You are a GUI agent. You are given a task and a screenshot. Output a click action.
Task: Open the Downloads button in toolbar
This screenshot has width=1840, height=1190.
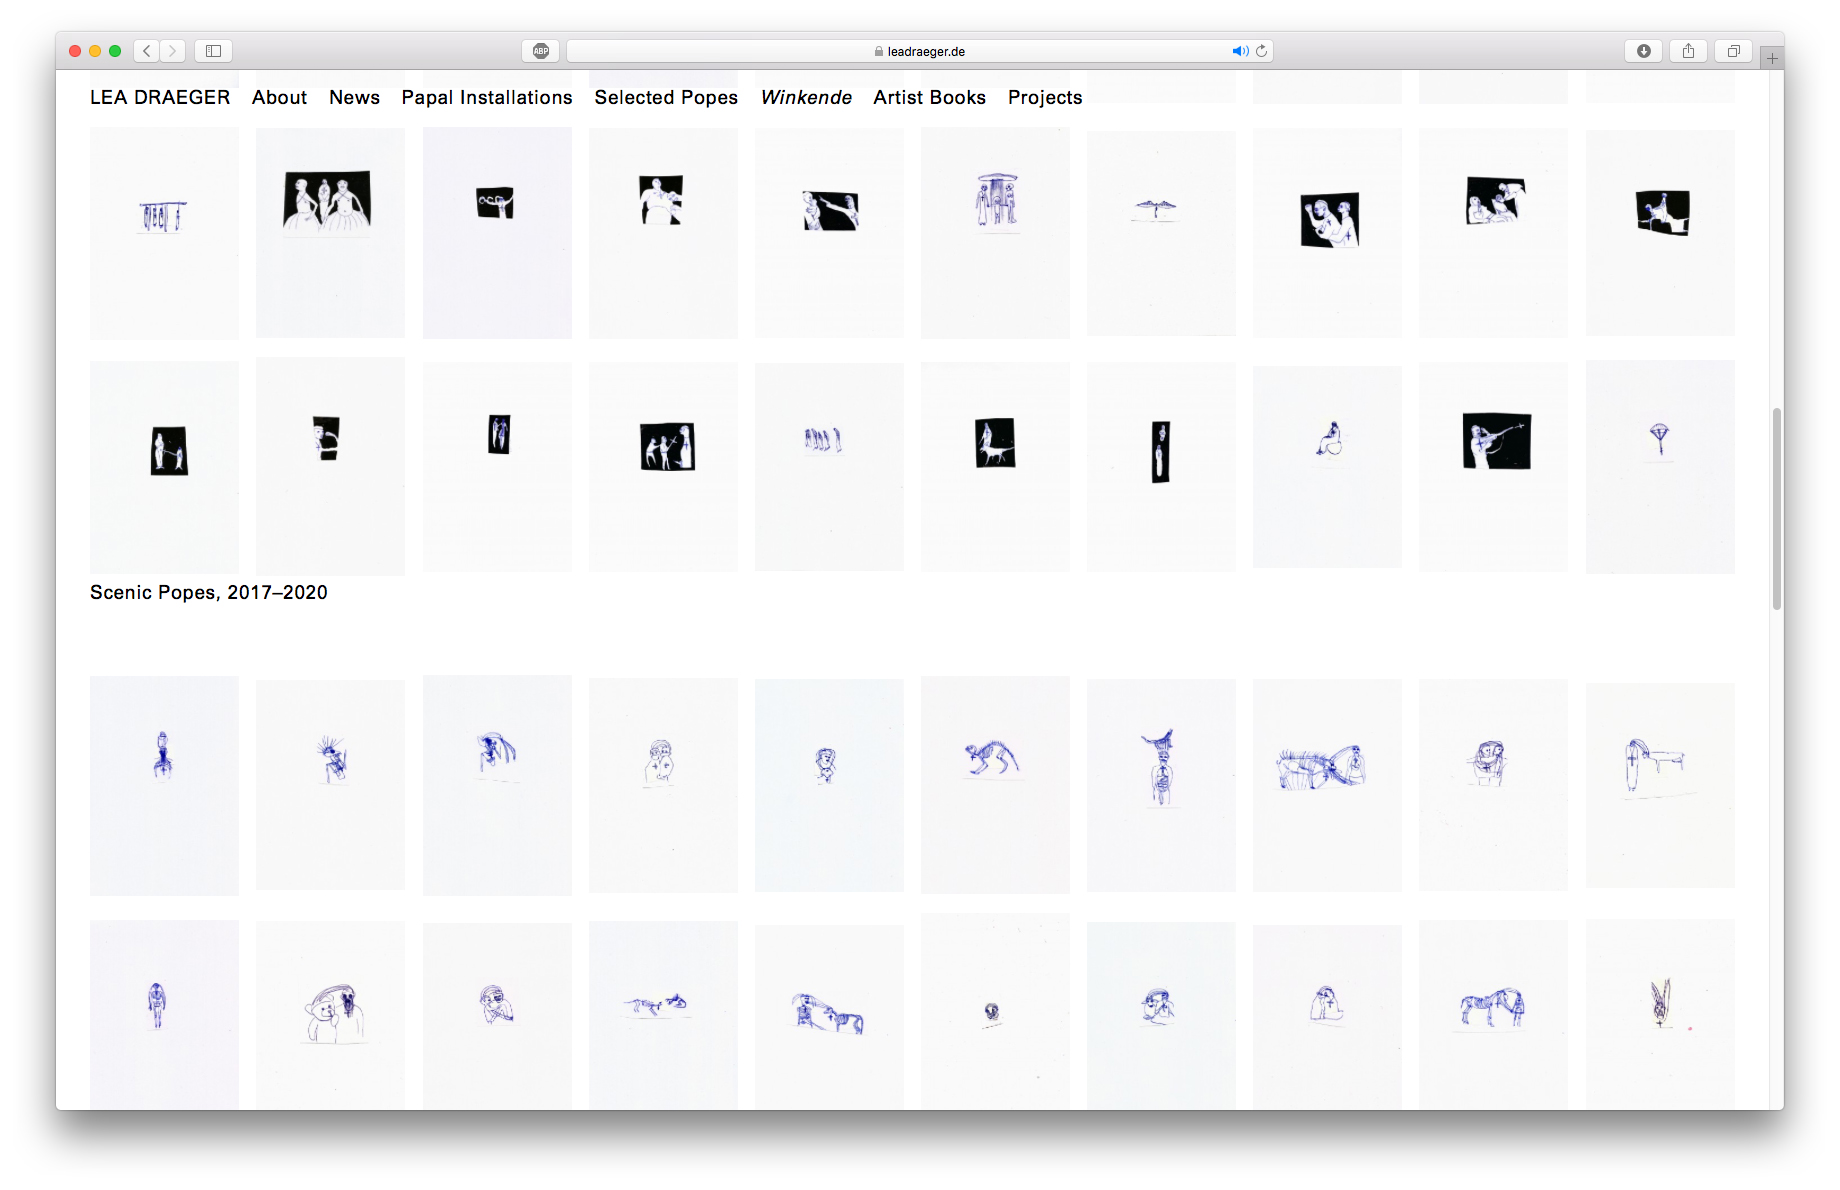coord(1643,51)
